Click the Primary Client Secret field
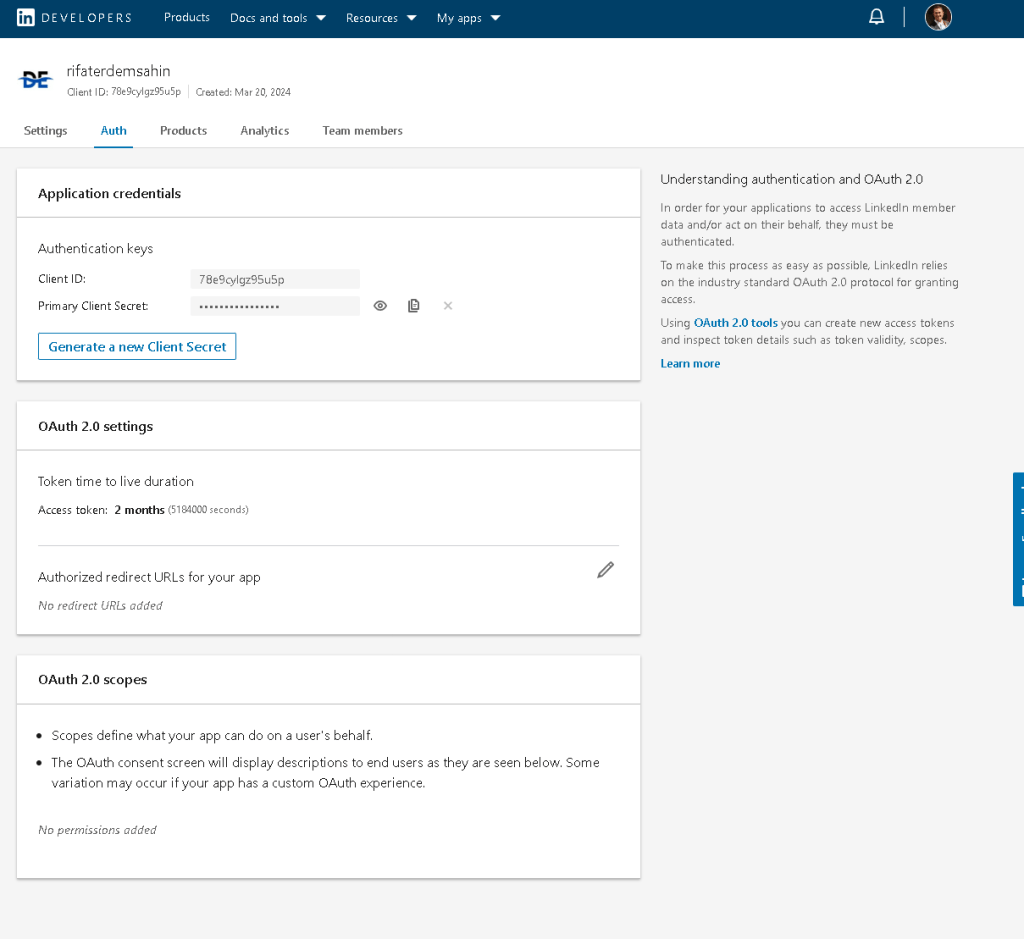 click(x=275, y=306)
